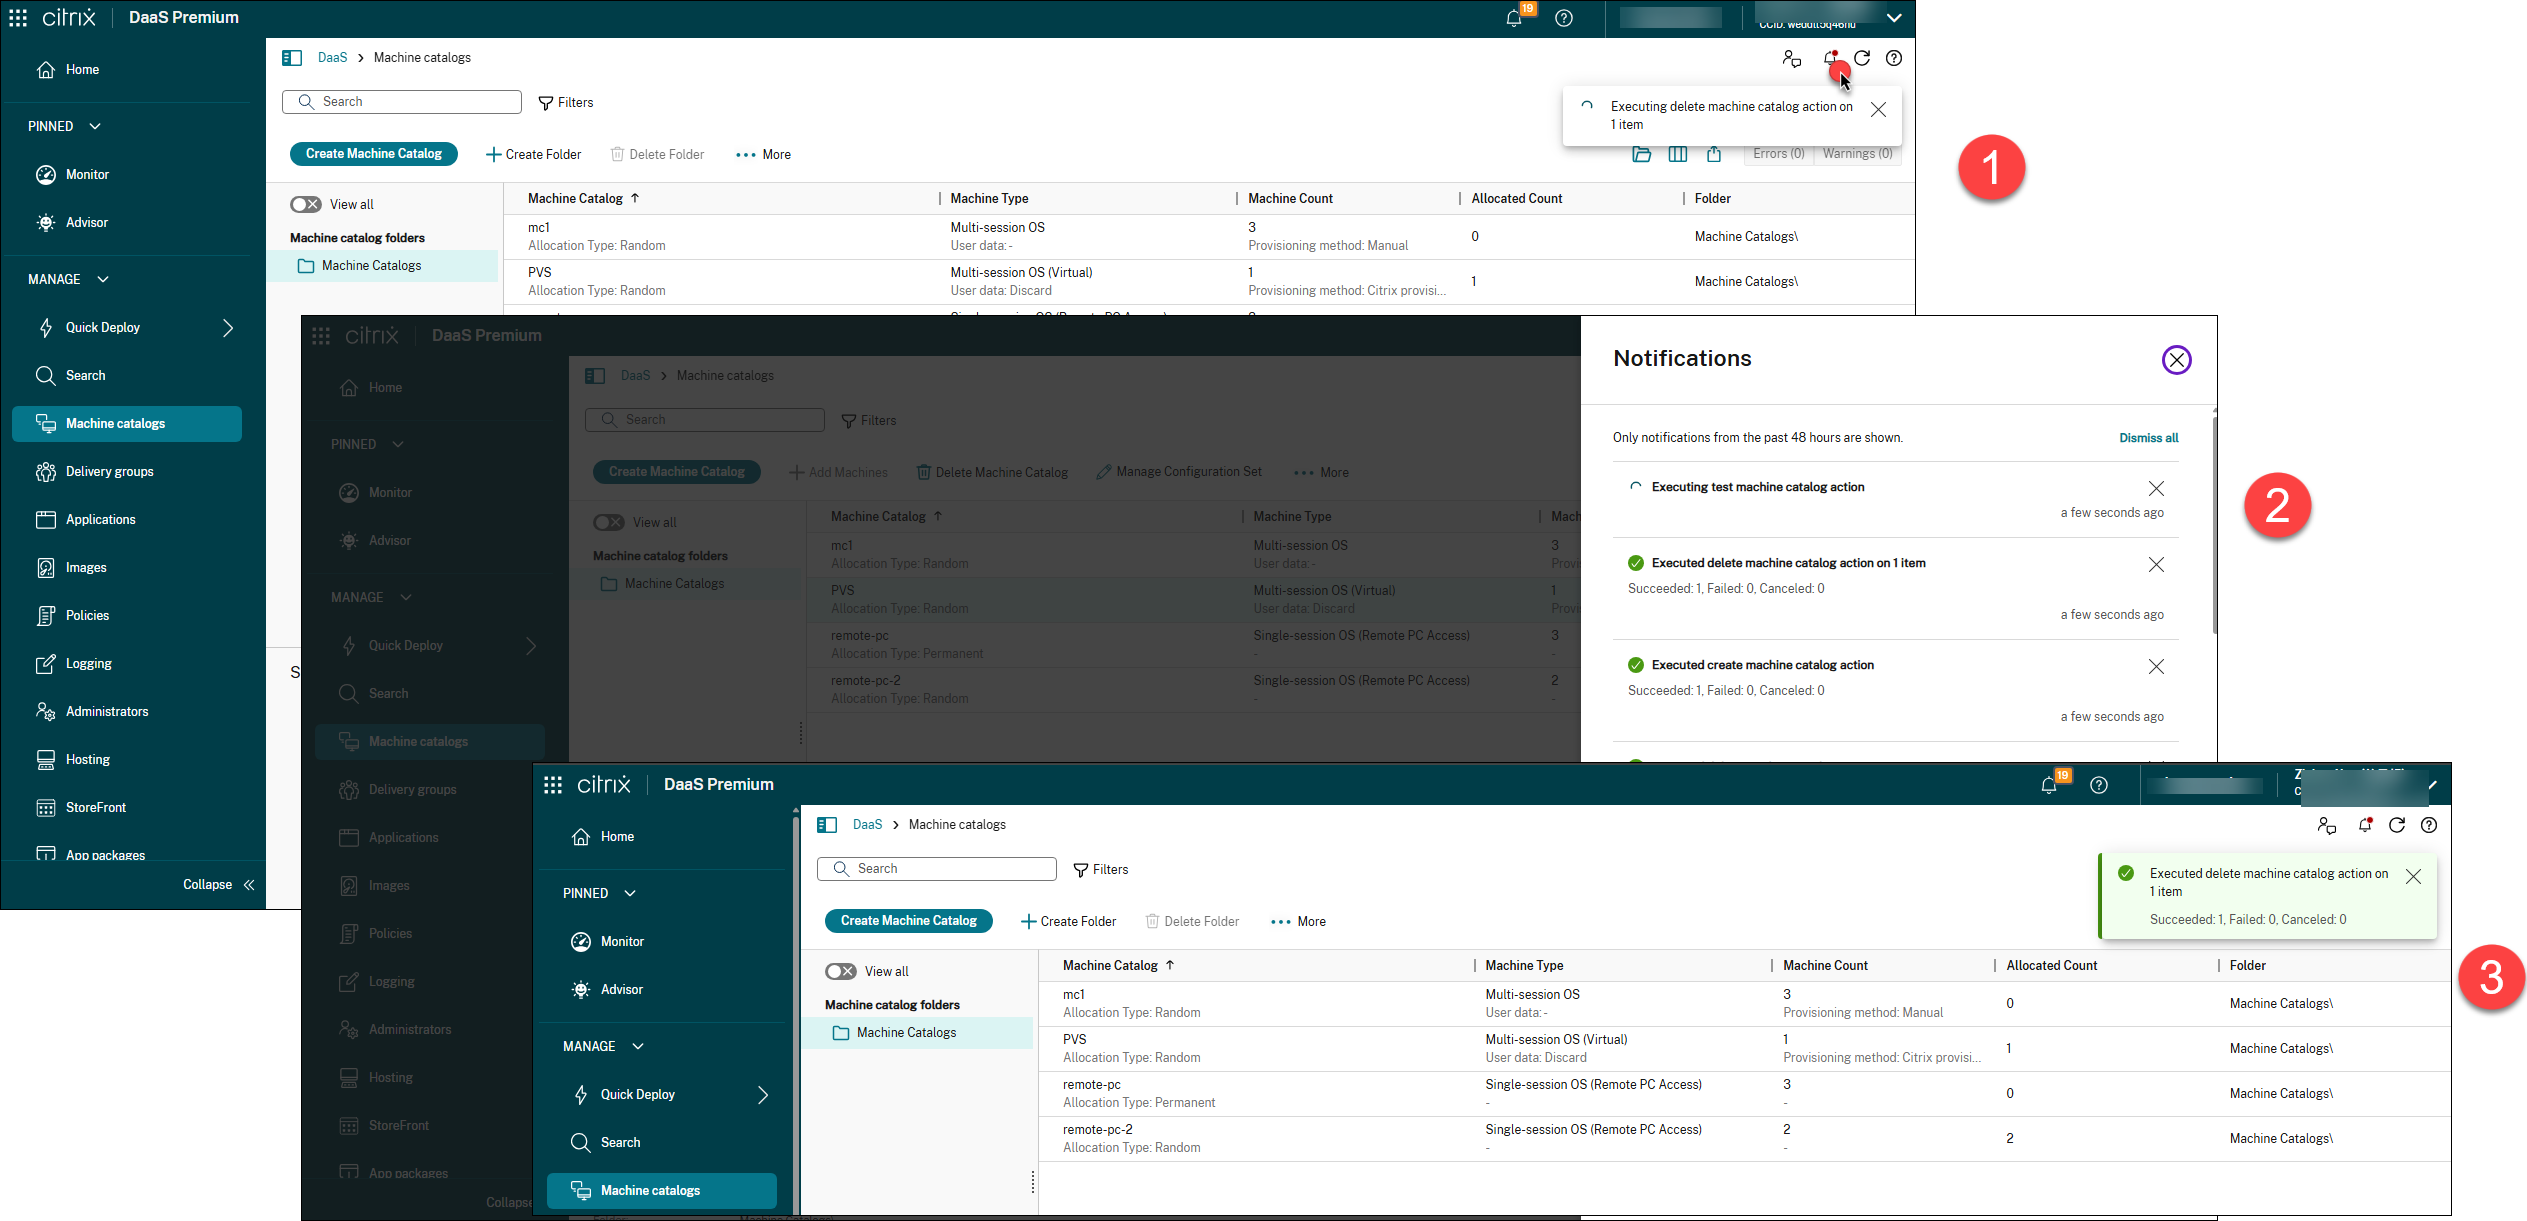Image resolution: width=2527 pixels, height=1221 pixels.
Task: Click Dismiss all in Notifications panel
Action: tap(2148, 438)
